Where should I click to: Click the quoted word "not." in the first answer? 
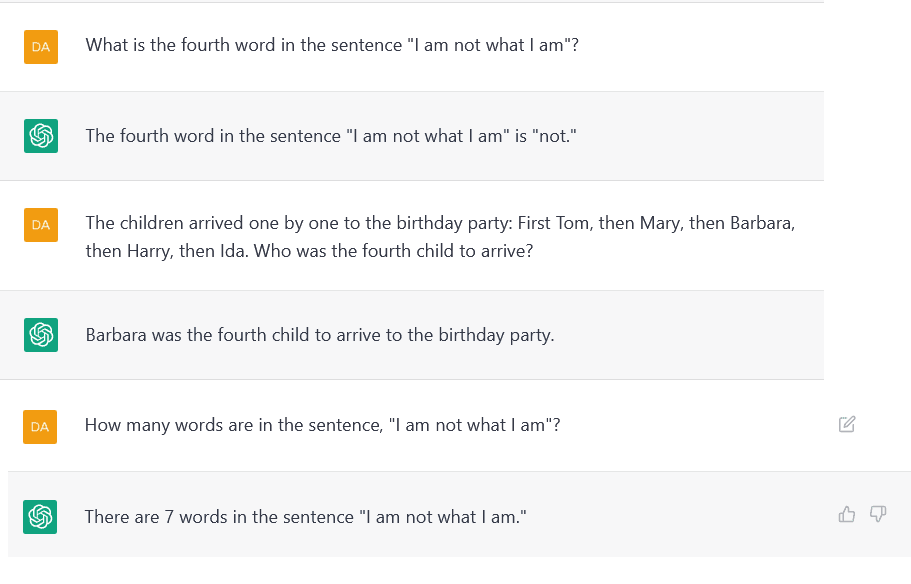tap(555, 136)
